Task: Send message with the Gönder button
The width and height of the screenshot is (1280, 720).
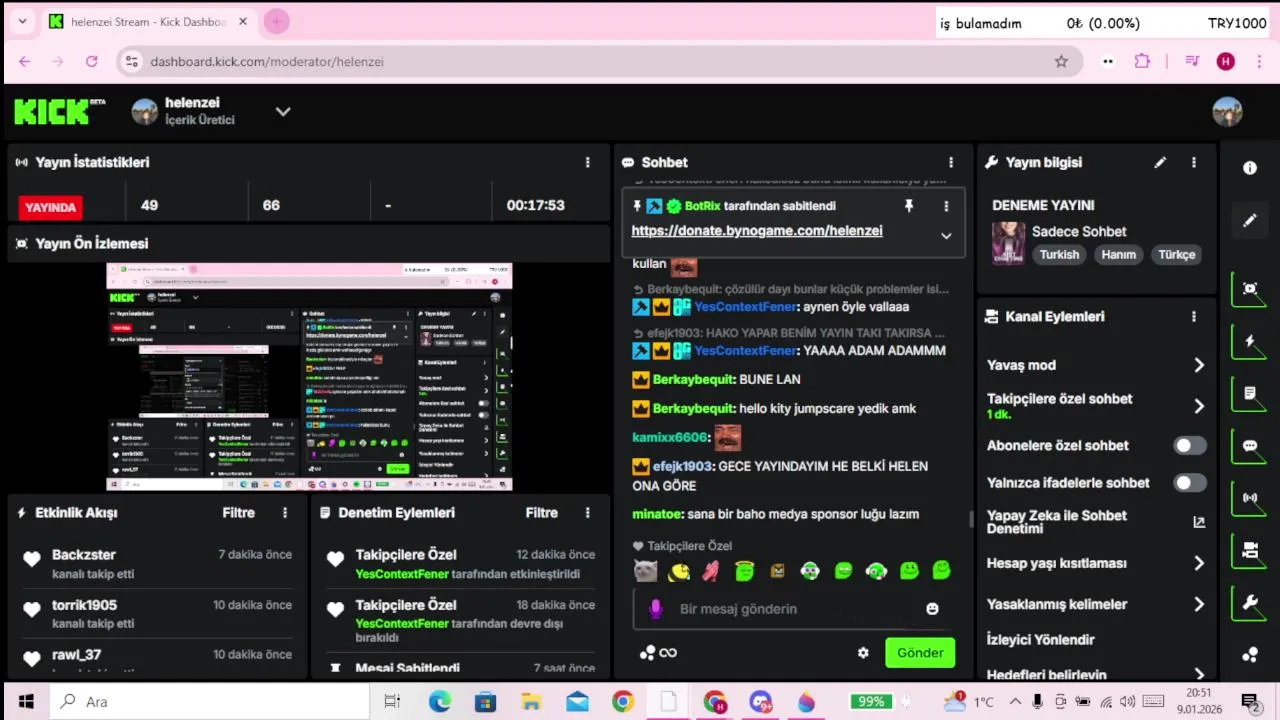Action: pyautogui.click(x=920, y=653)
